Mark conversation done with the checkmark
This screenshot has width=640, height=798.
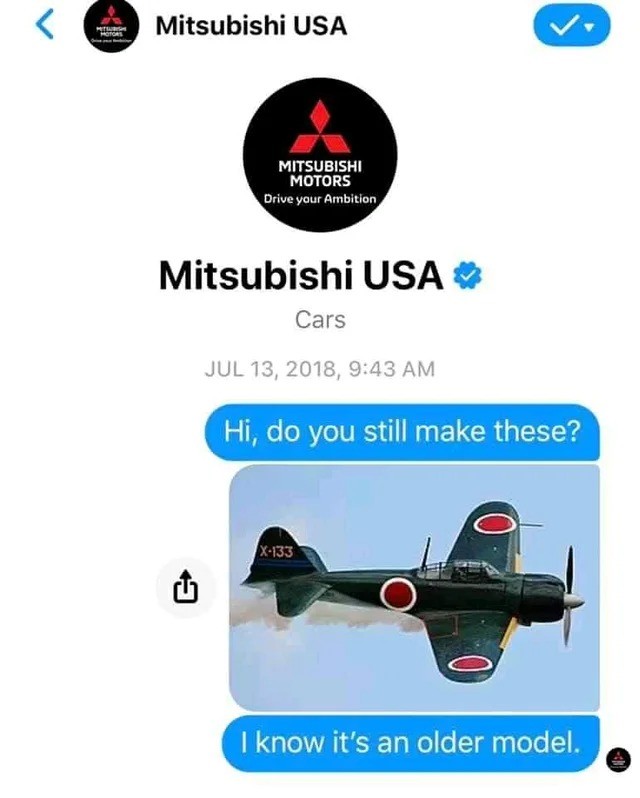click(564, 25)
